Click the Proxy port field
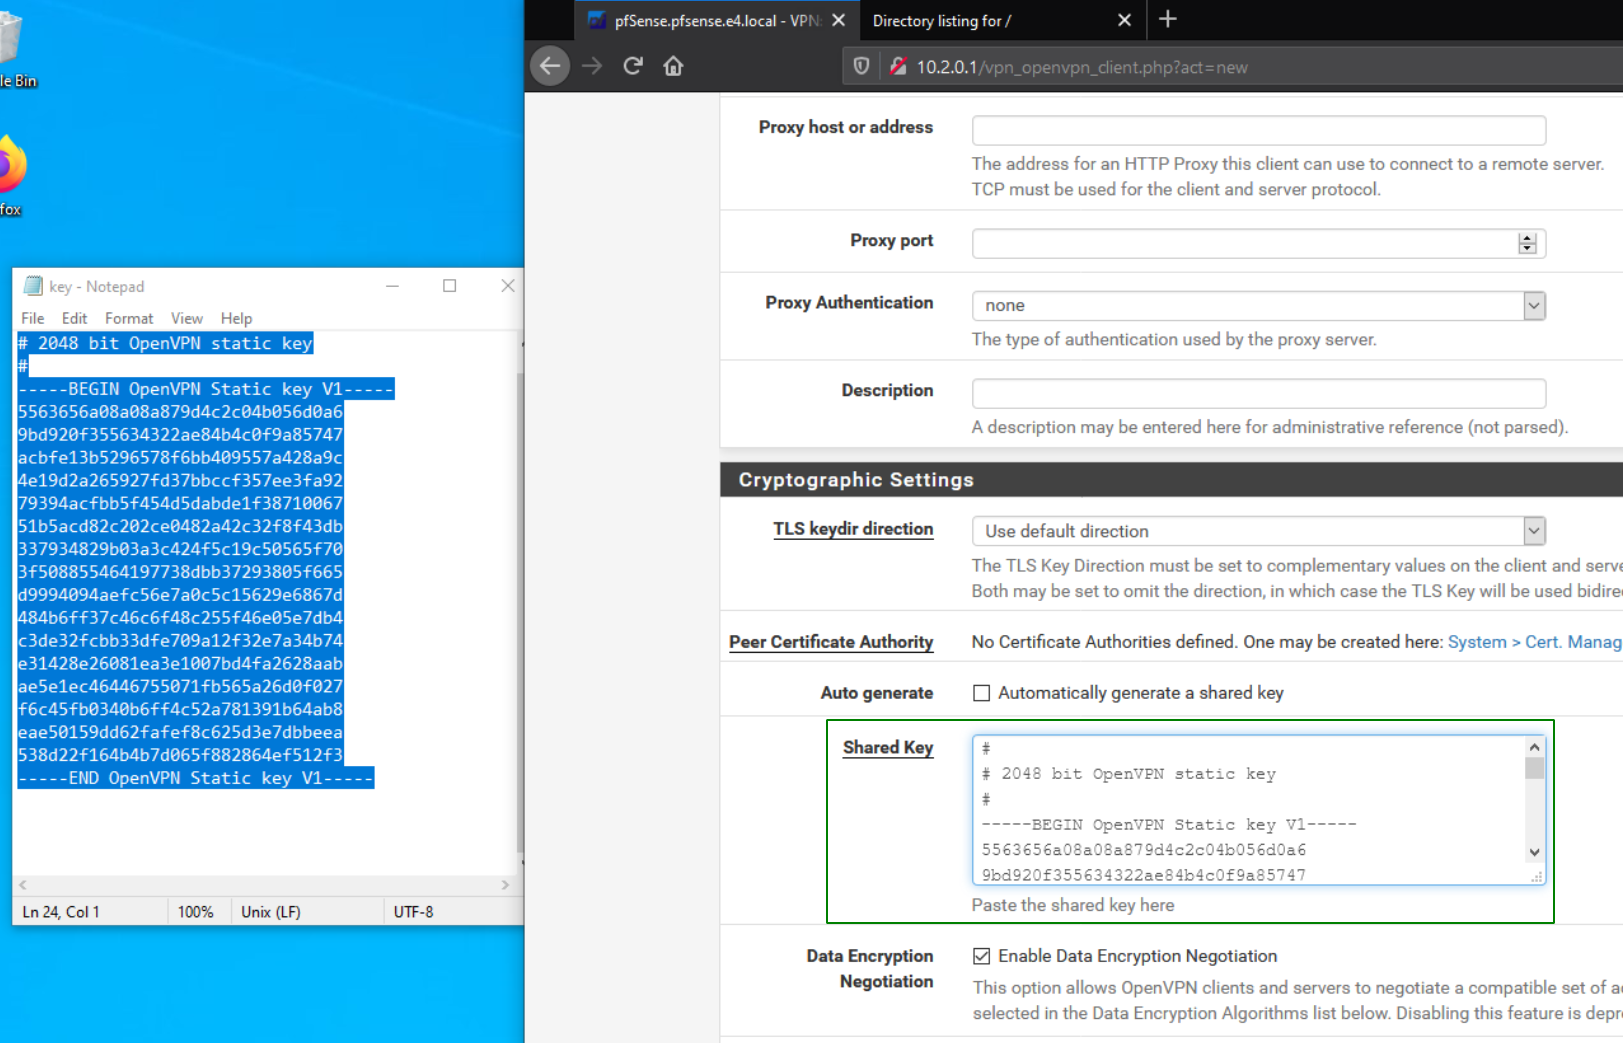 [1258, 243]
